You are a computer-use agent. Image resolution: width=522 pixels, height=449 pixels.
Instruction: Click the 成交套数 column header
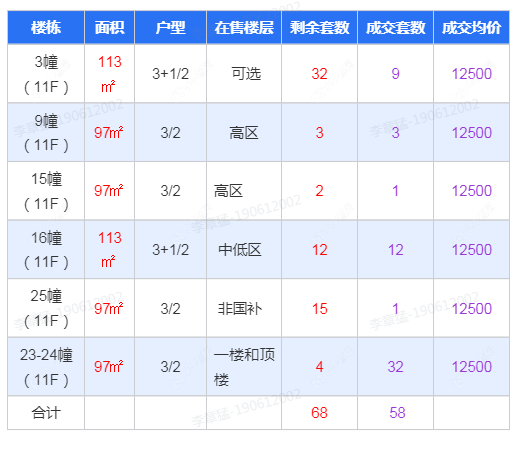(395, 27)
